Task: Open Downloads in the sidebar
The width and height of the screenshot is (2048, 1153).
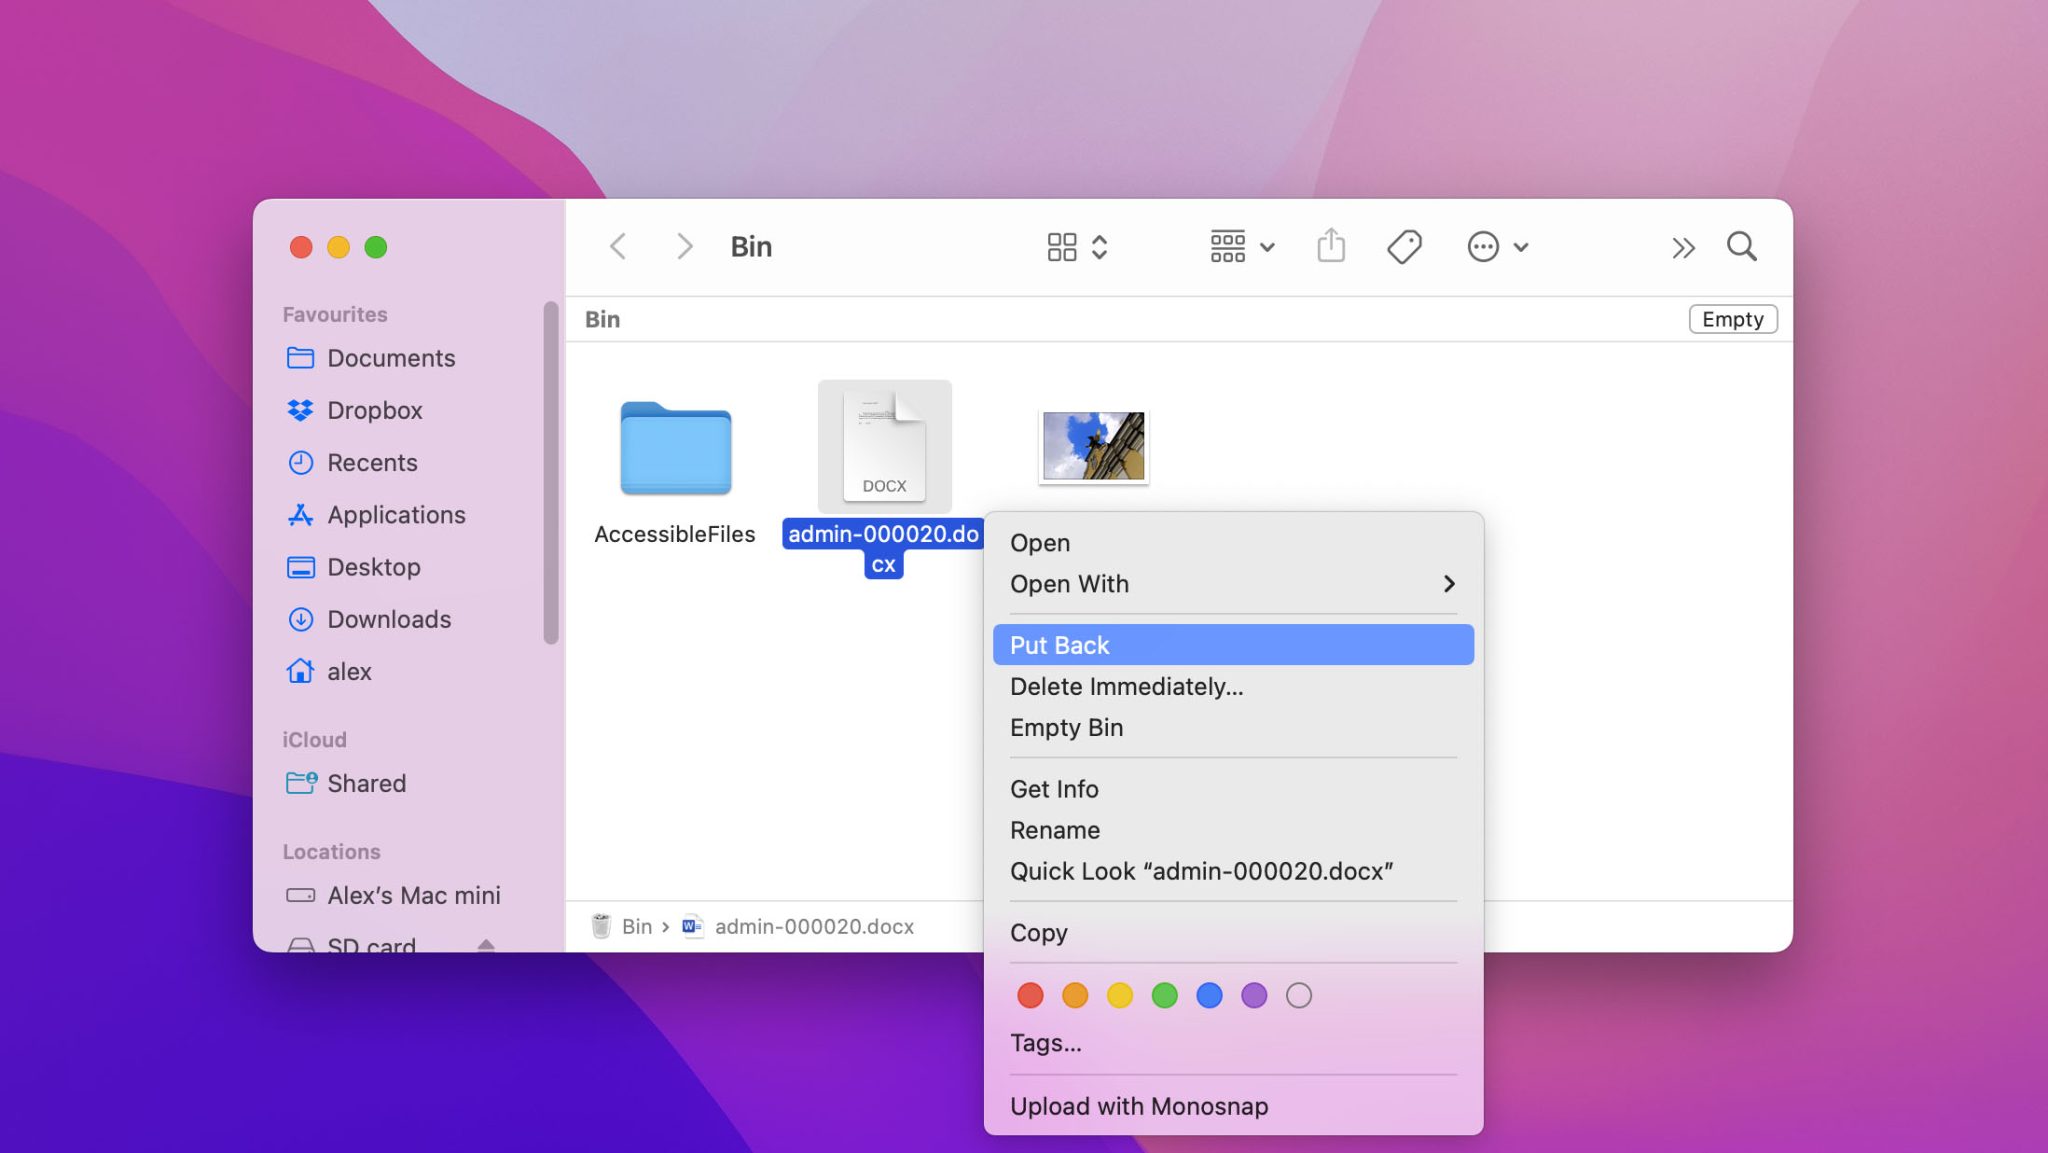Action: (x=389, y=619)
